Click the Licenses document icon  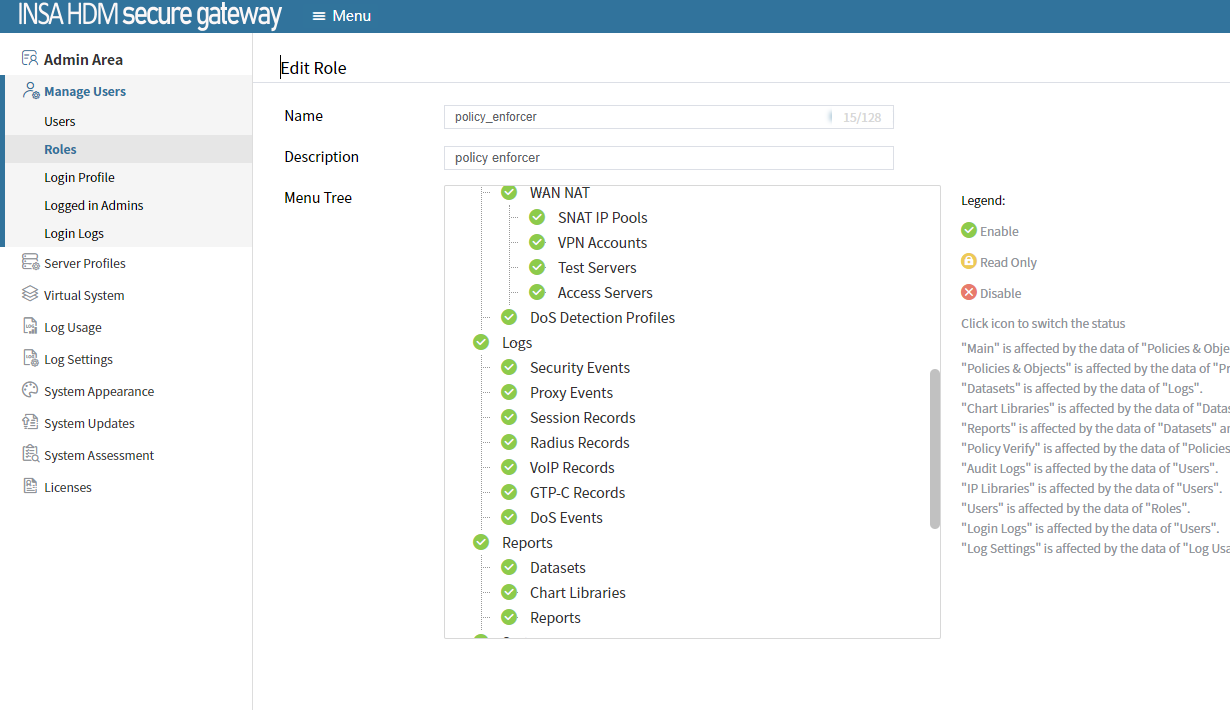pos(30,487)
